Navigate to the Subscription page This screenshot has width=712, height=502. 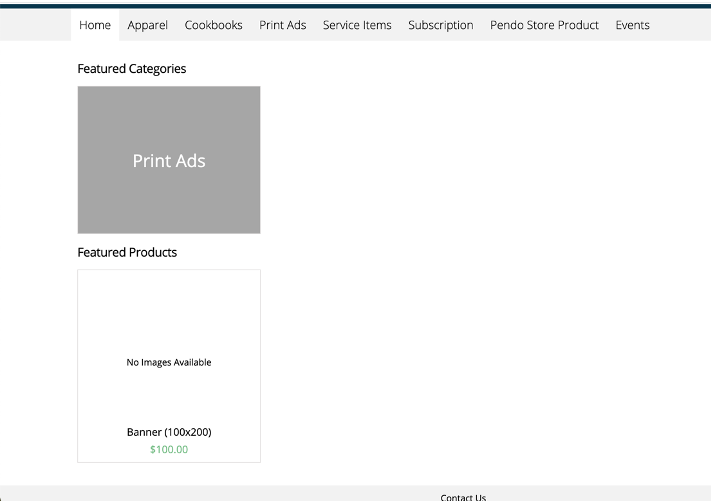440,25
